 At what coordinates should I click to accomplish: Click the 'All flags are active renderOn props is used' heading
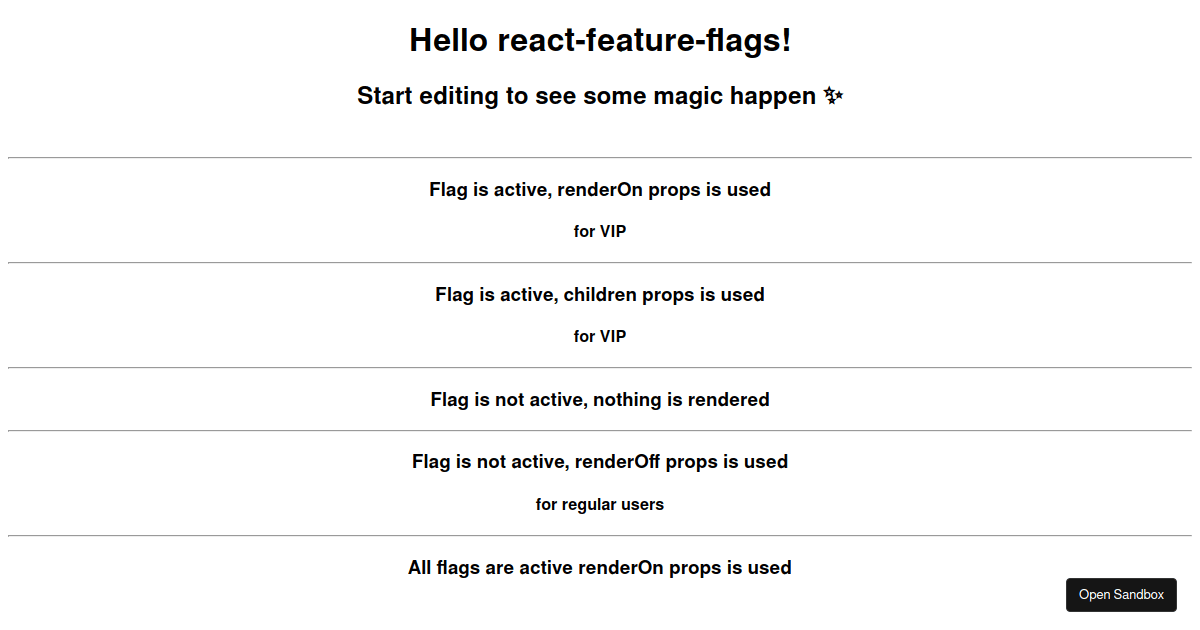pos(599,567)
